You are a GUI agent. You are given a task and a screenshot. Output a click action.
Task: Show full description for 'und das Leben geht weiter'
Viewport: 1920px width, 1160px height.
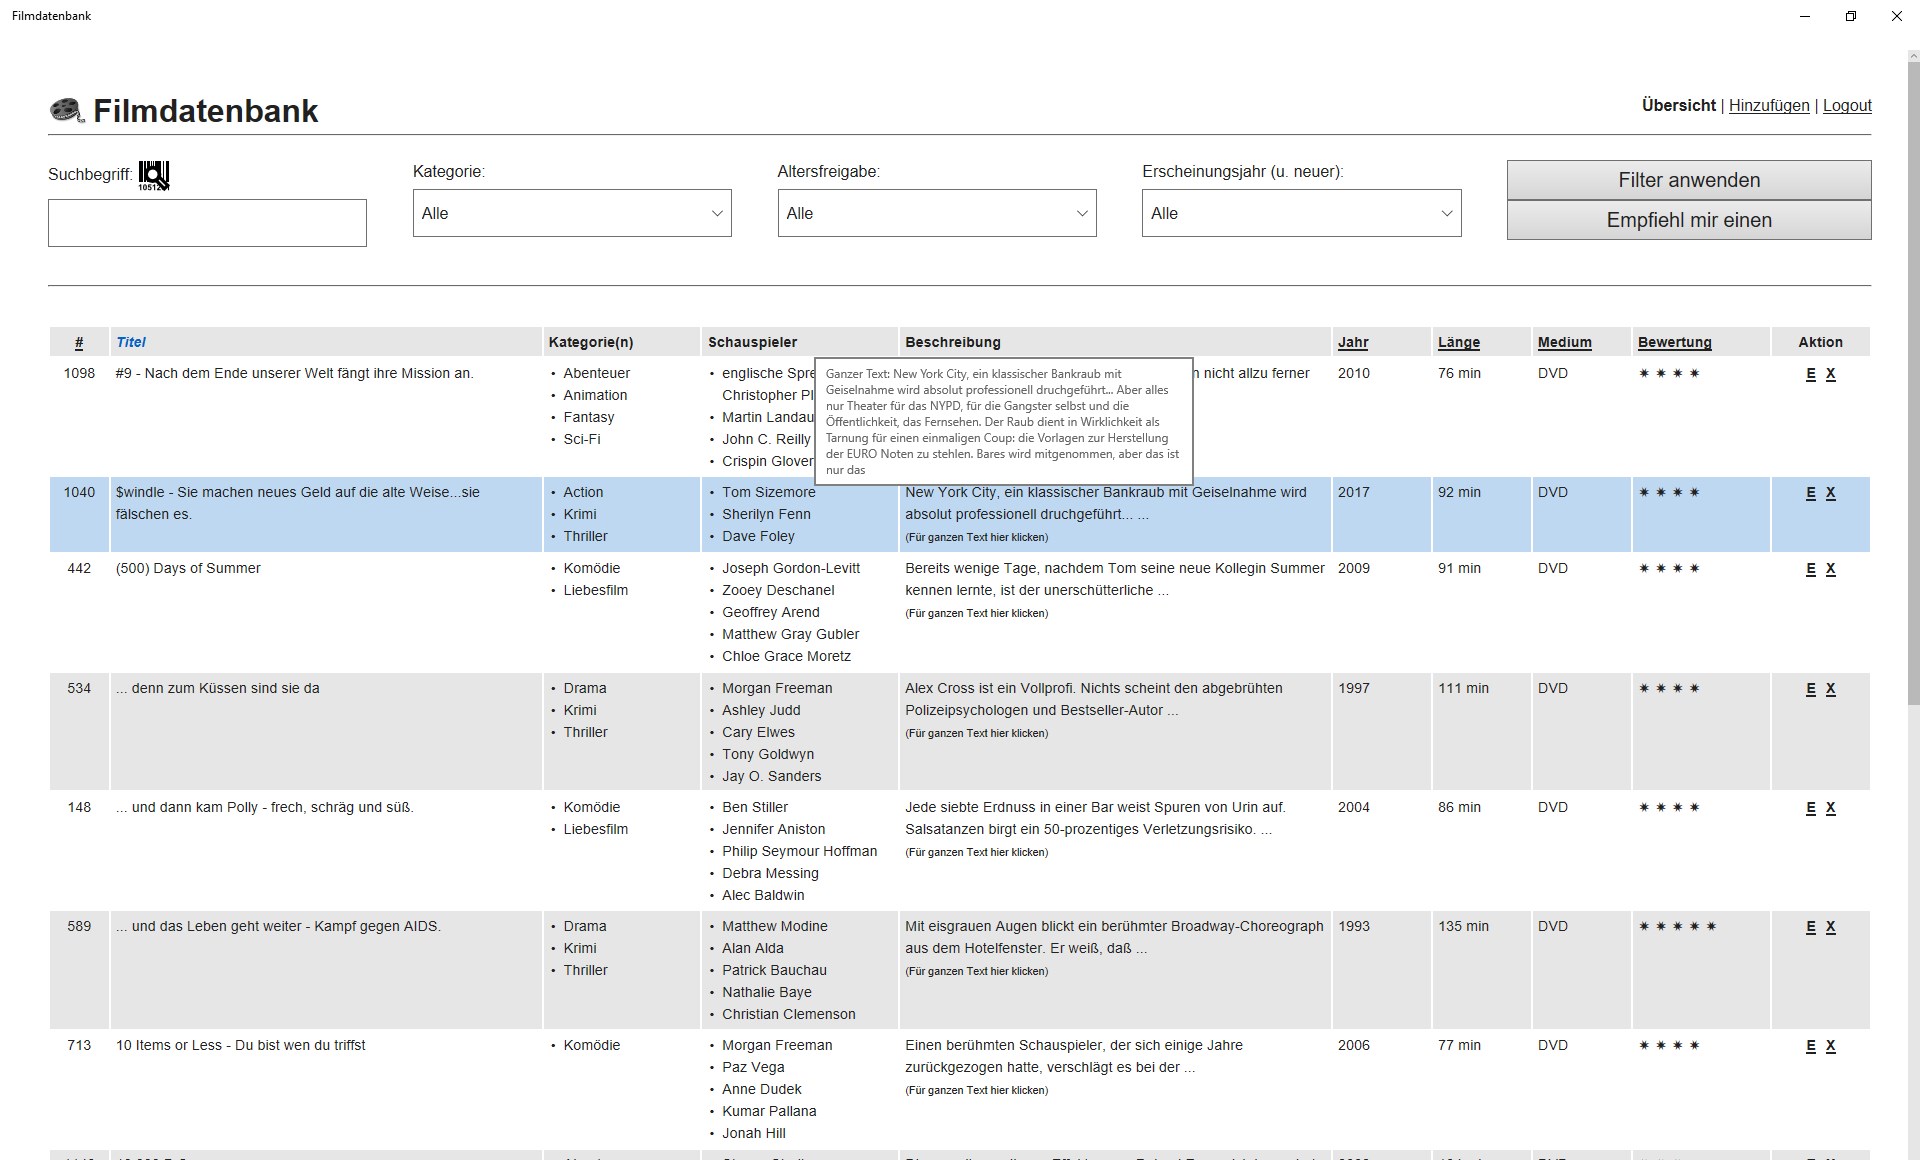click(976, 972)
